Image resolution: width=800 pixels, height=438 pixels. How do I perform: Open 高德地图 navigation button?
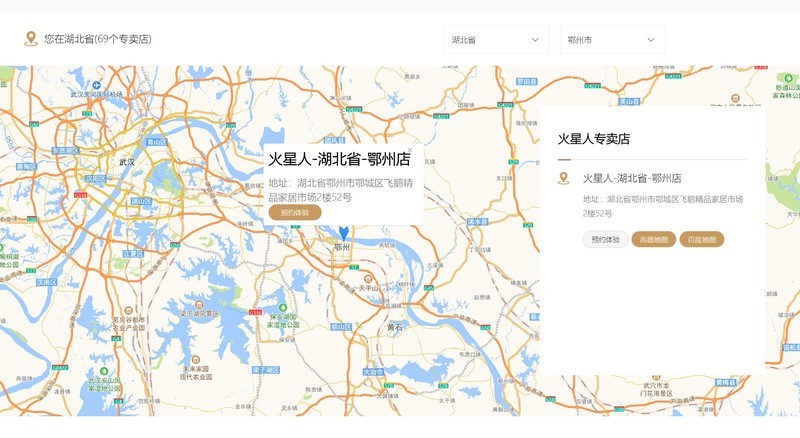click(654, 239)
